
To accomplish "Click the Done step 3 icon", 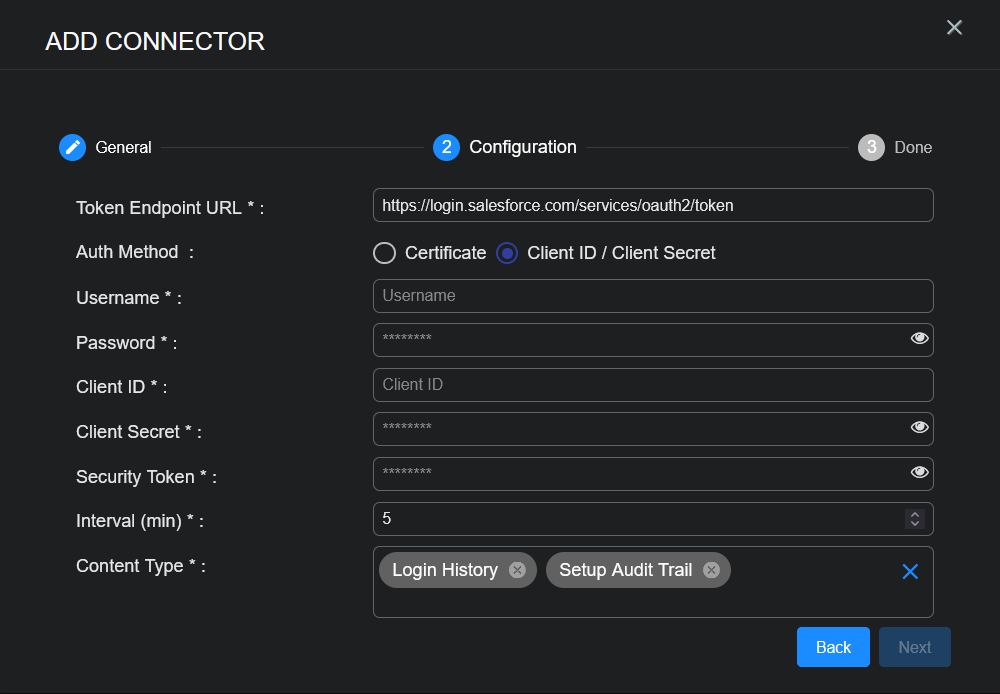I will [871, 147].
